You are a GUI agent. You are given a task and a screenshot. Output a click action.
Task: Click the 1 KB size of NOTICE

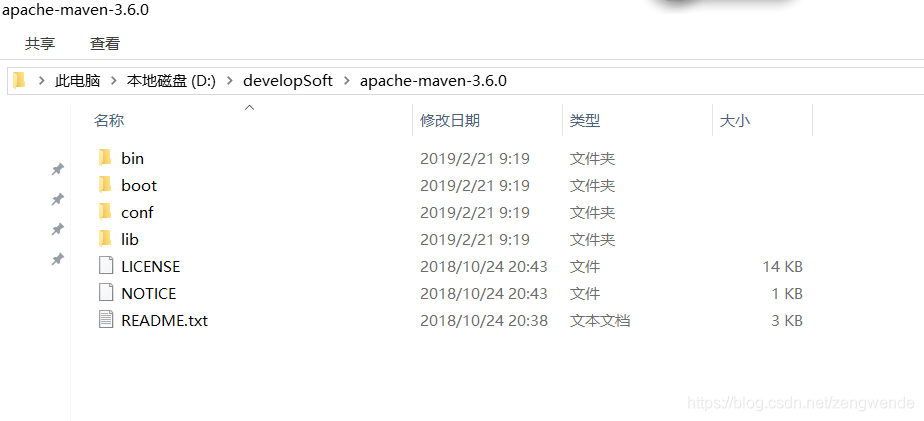[x=787, y=294]
